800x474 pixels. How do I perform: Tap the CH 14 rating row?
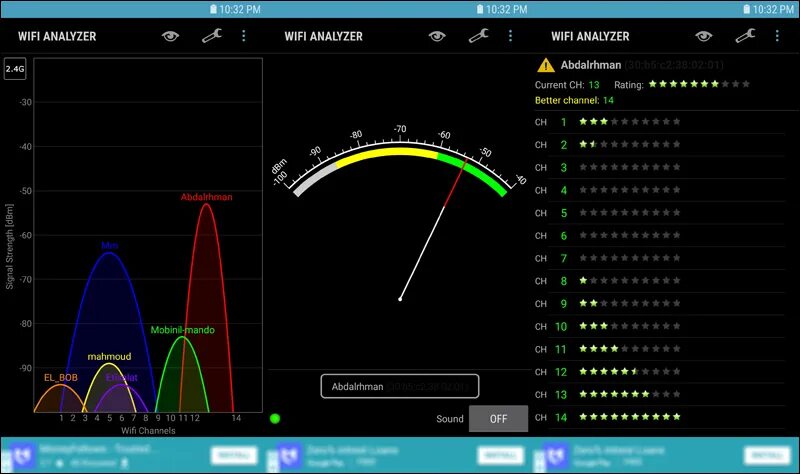click(659, 417)
